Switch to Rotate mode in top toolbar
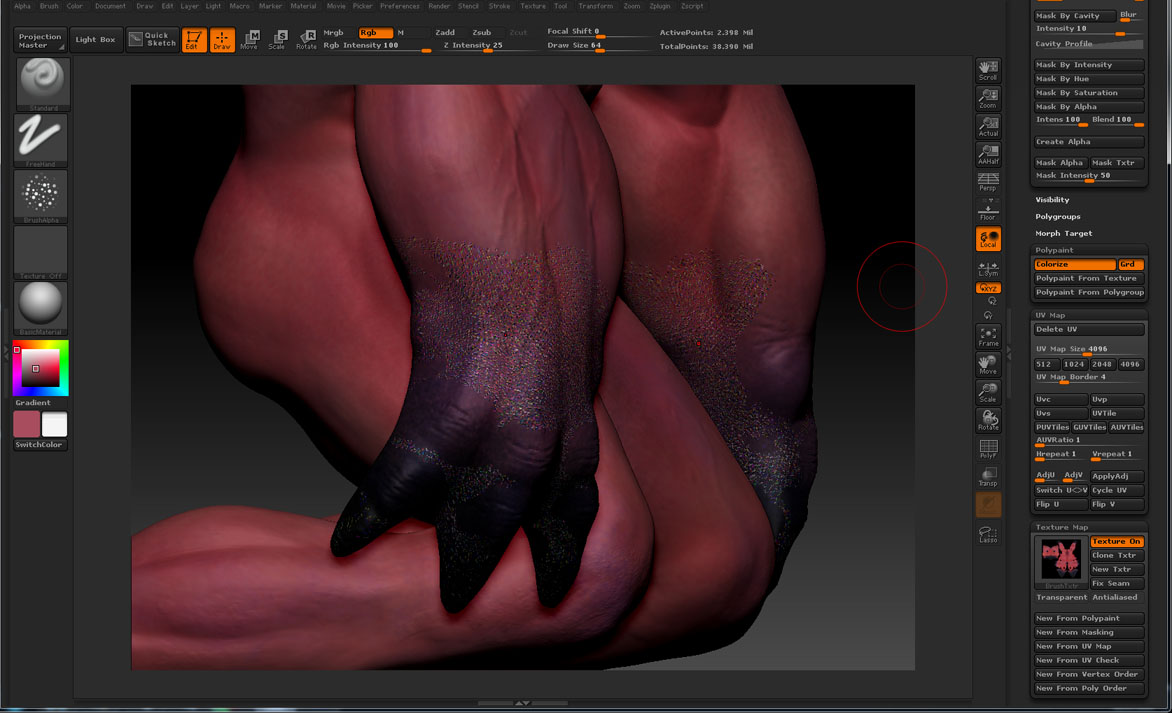 point(307,38)
